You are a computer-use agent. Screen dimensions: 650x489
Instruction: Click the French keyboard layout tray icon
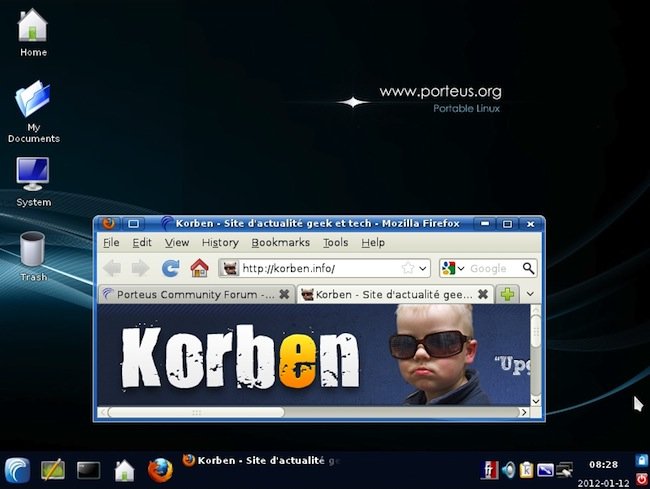[489, 470]
